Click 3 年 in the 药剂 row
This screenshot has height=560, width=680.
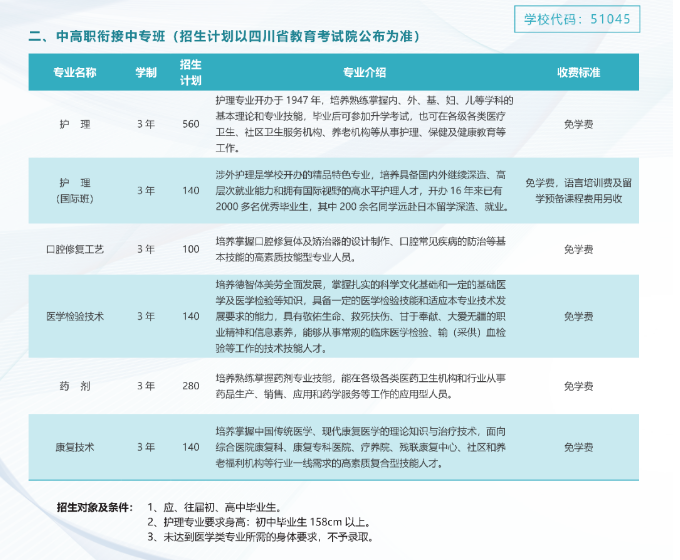pyautogui.click(x=146, y=386)
